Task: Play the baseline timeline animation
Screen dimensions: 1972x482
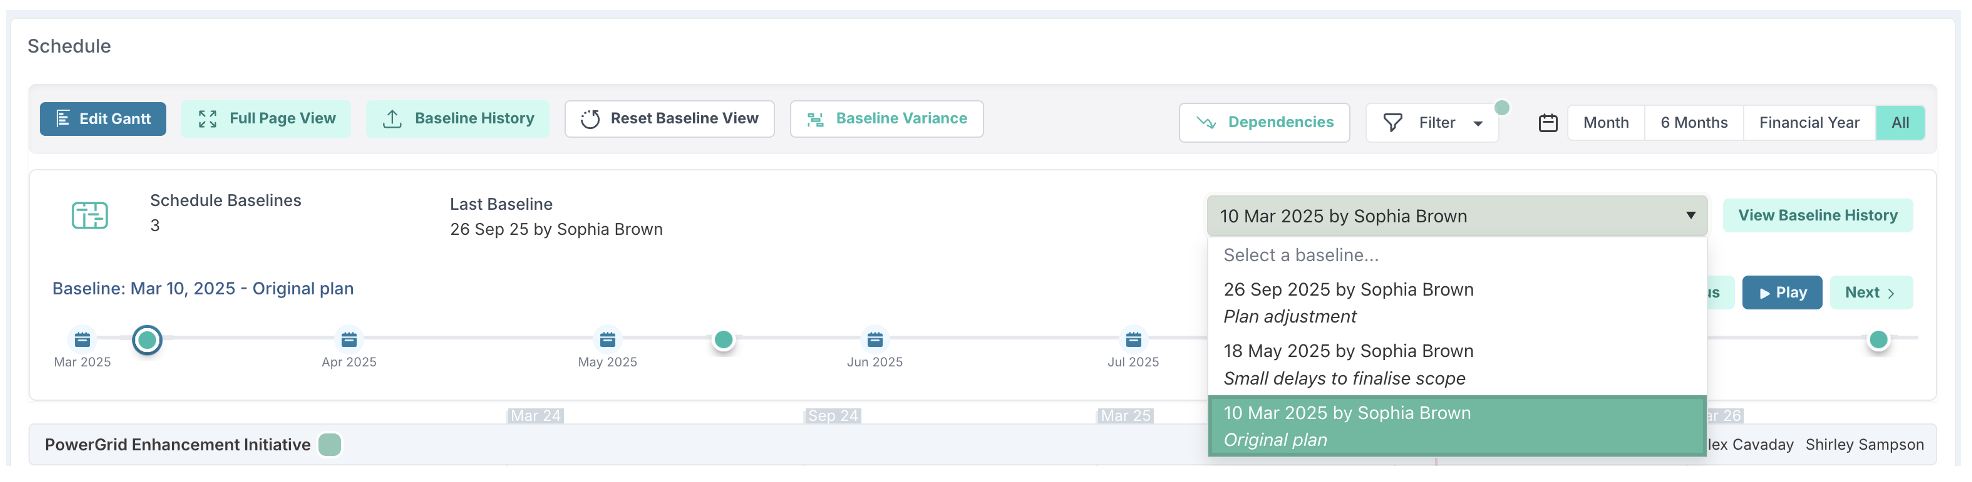Action: coord(1782,293)
